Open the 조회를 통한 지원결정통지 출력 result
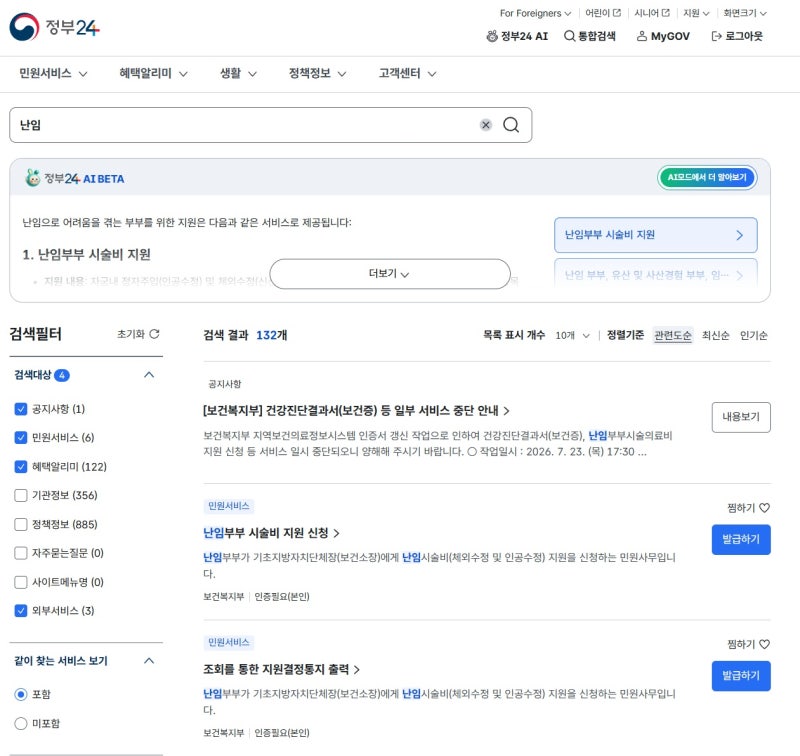 [281, 669]
